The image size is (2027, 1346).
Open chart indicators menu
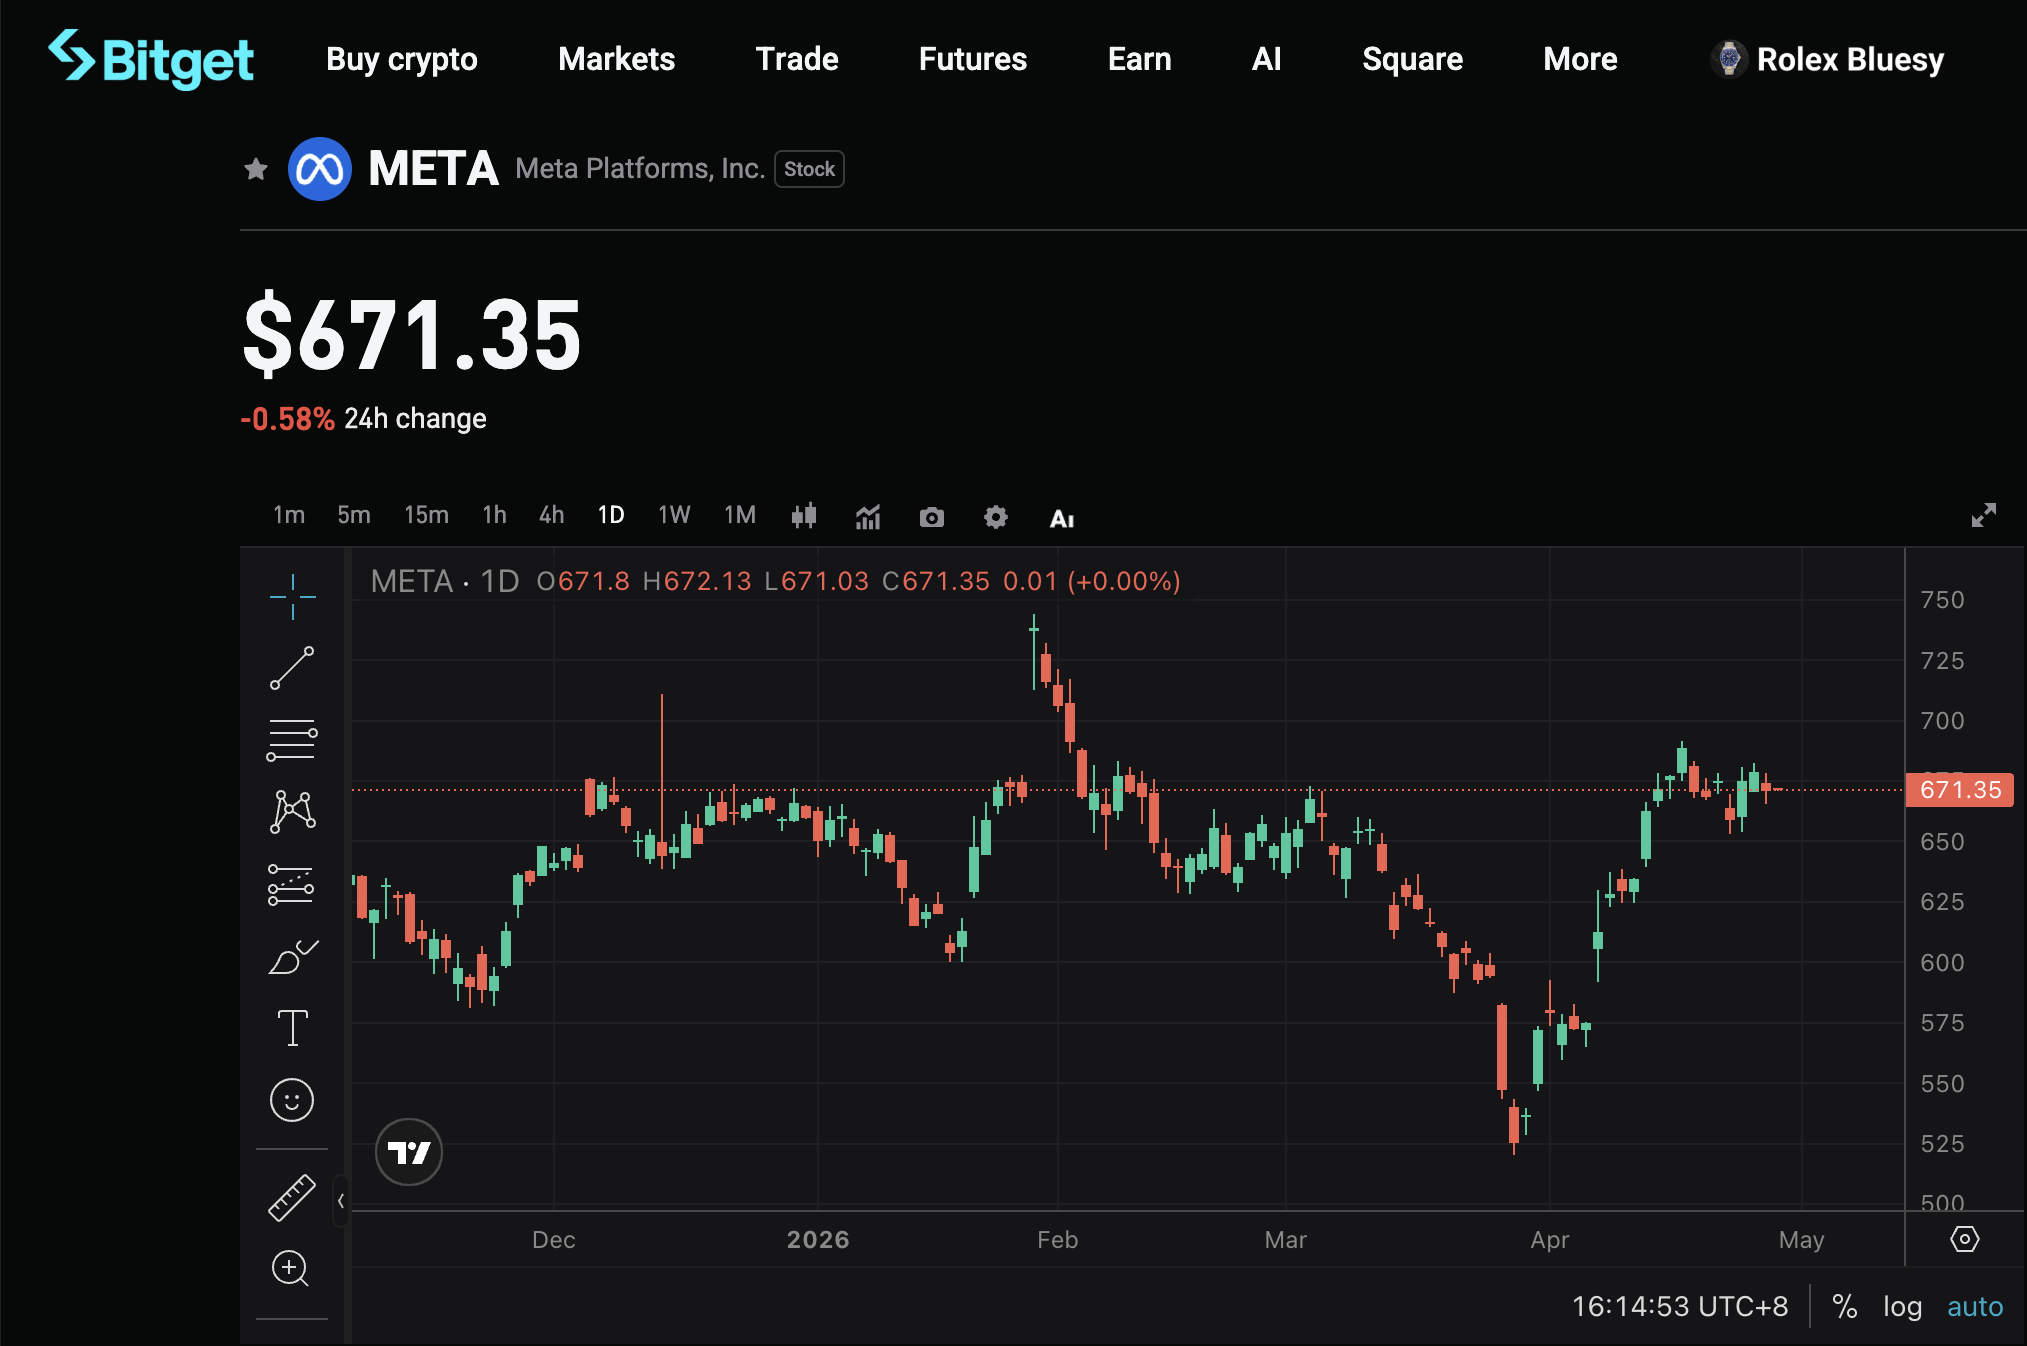tap(868, 517)
